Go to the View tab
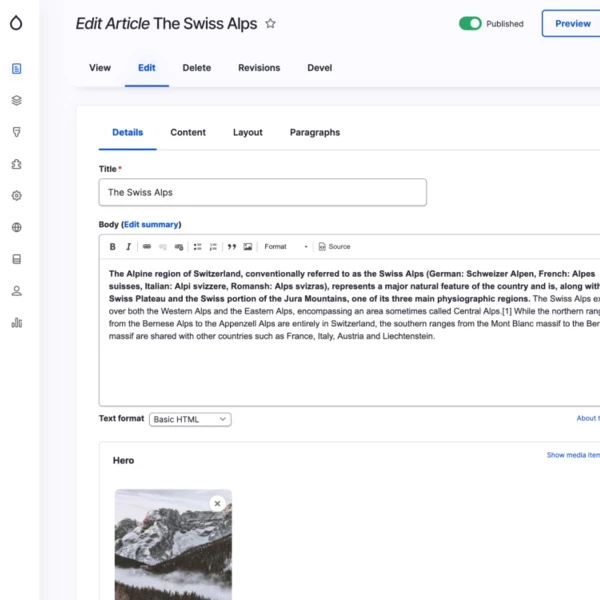The height and width of the screenshot is (600, 600). coord(100,68)
